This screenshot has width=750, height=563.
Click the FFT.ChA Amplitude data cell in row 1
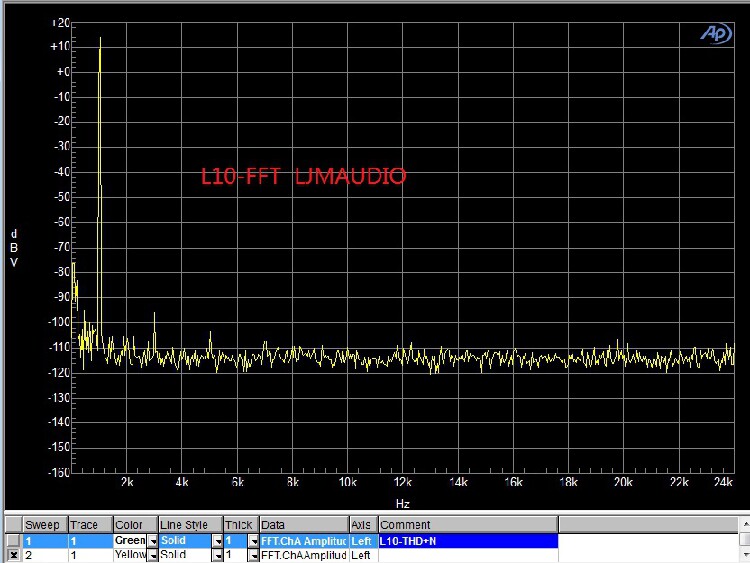click(304, 541)
